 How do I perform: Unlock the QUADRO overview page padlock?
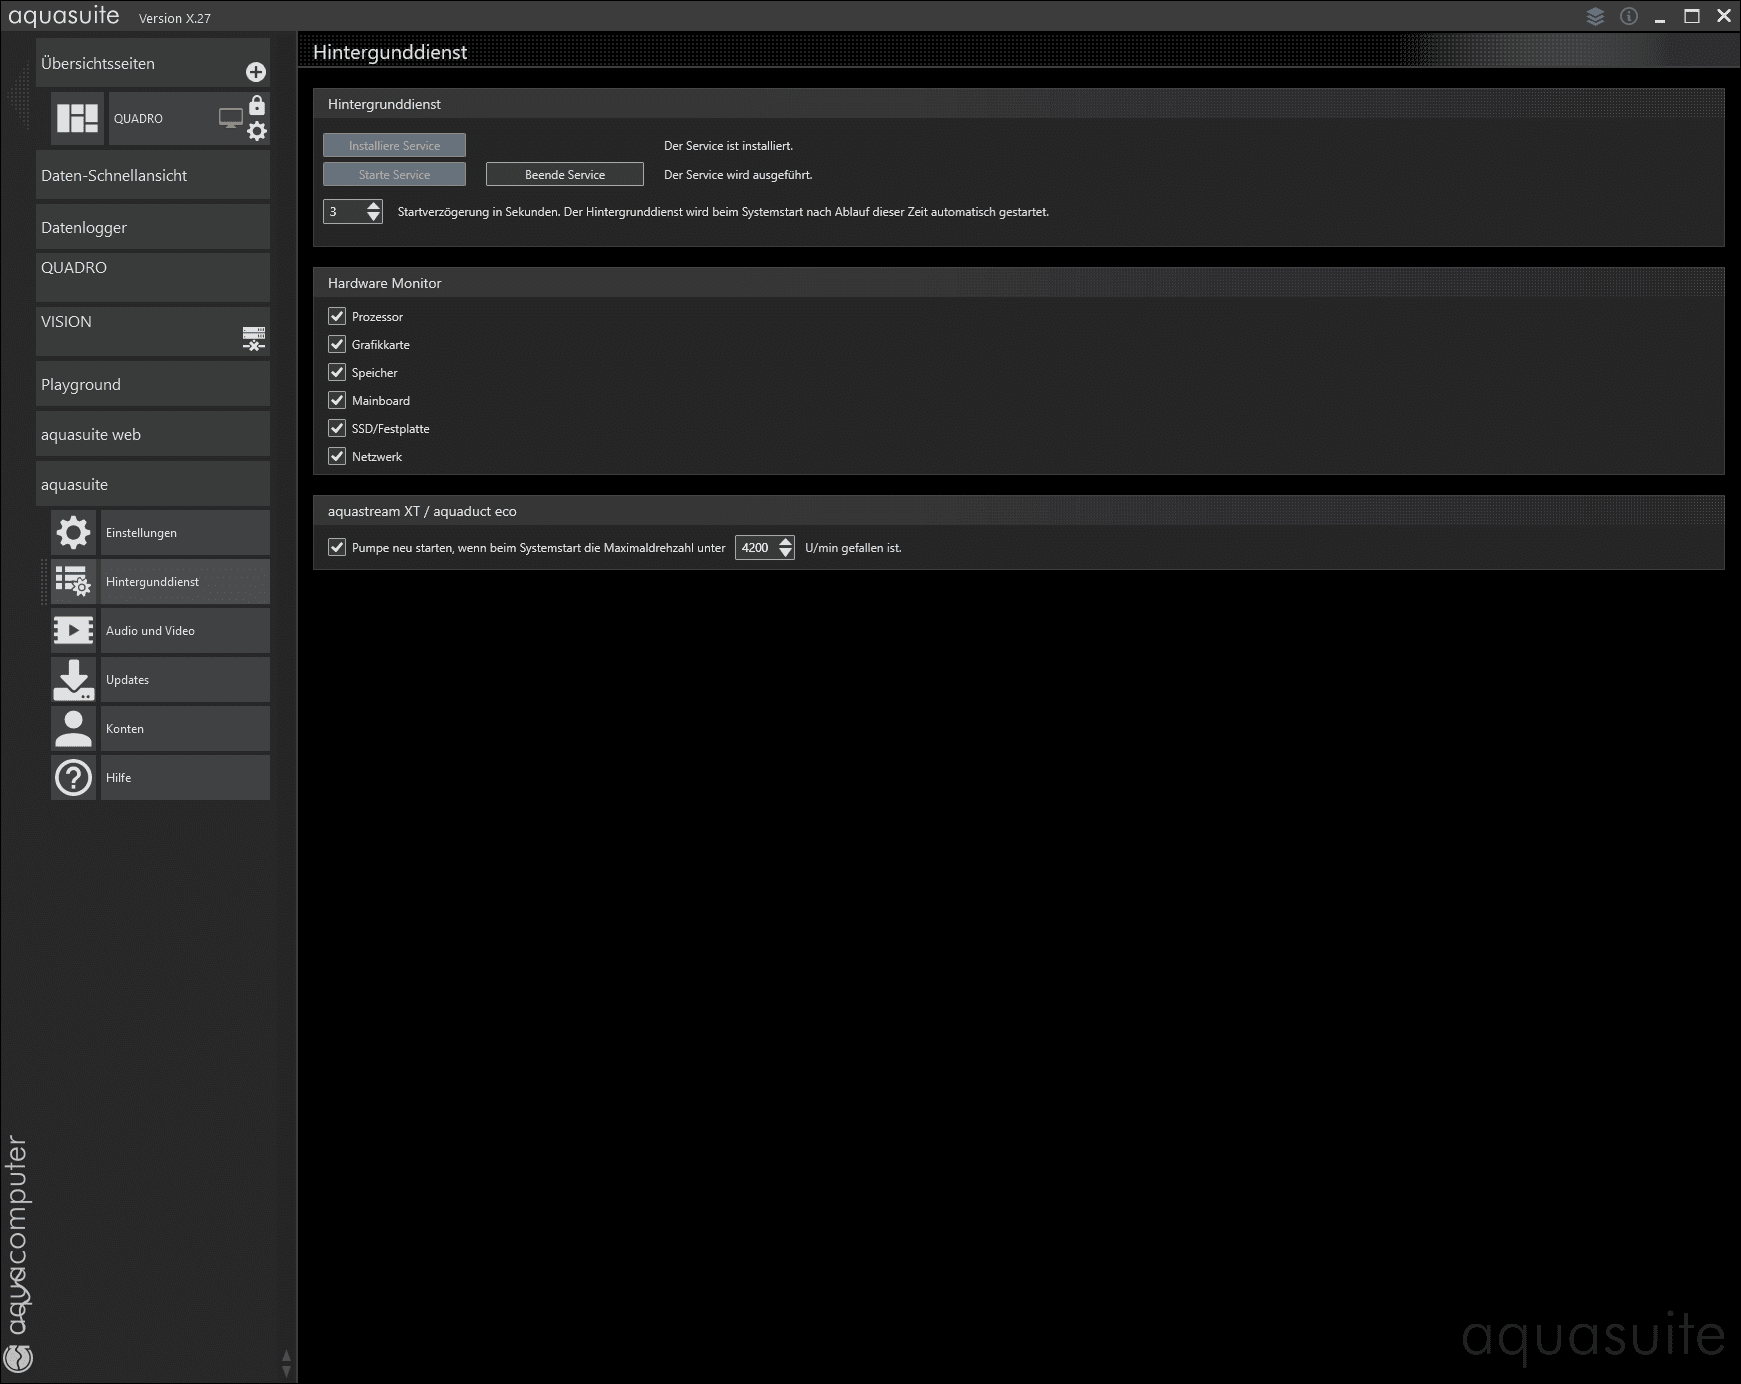257,105
